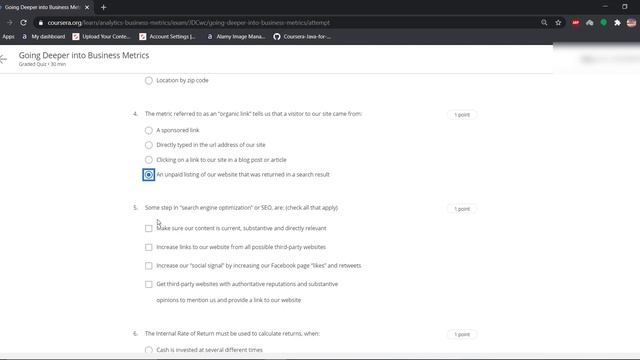Select An unpaid listing in search result
This screenshot has height=360, width=640.
tap(149, 175)
